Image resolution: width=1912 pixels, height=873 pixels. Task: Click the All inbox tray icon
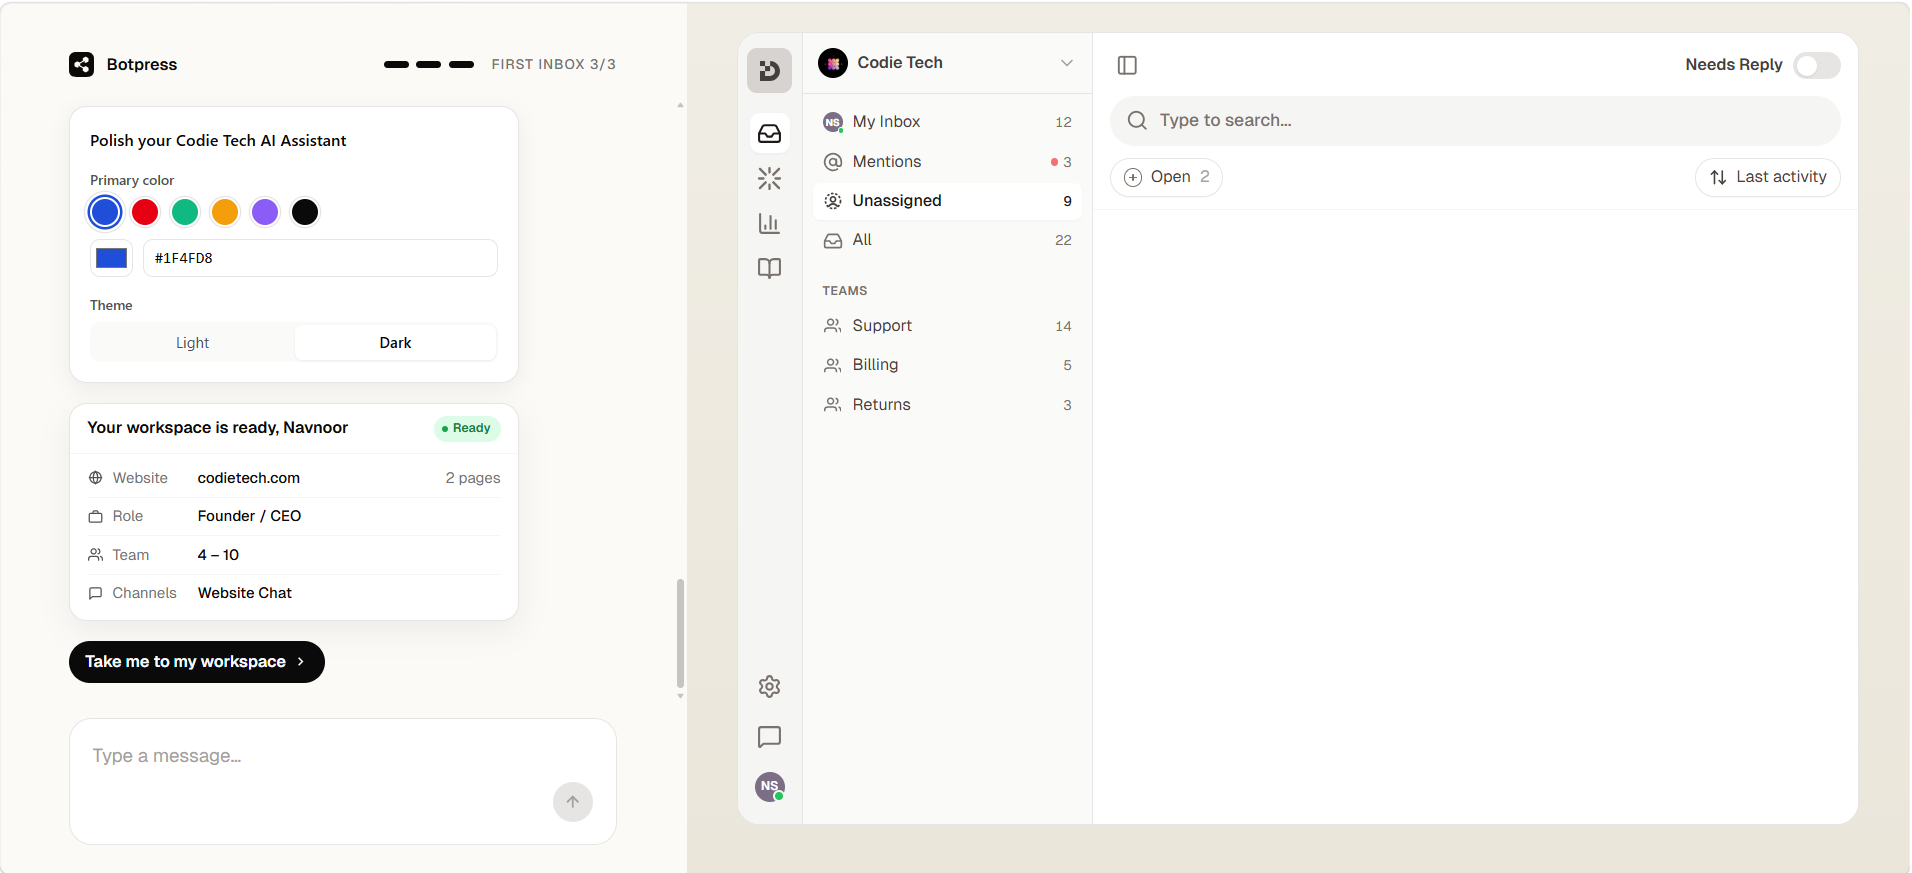pyautogui.click(x=833, y=240)
